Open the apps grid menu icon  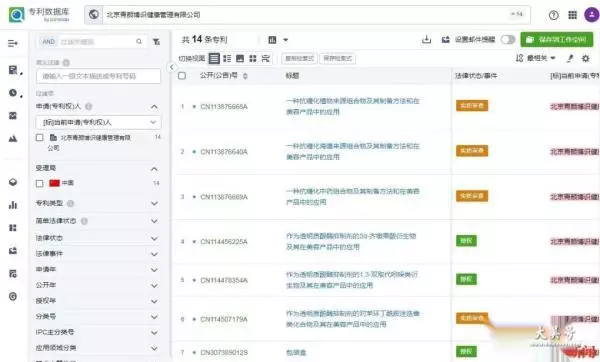point(572,15)
